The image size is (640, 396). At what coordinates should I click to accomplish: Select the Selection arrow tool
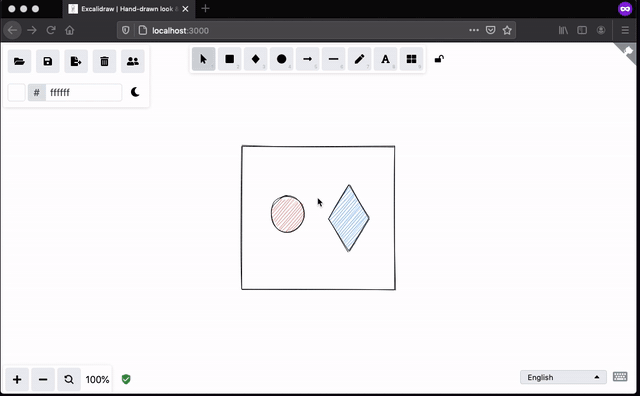point(203,59)
